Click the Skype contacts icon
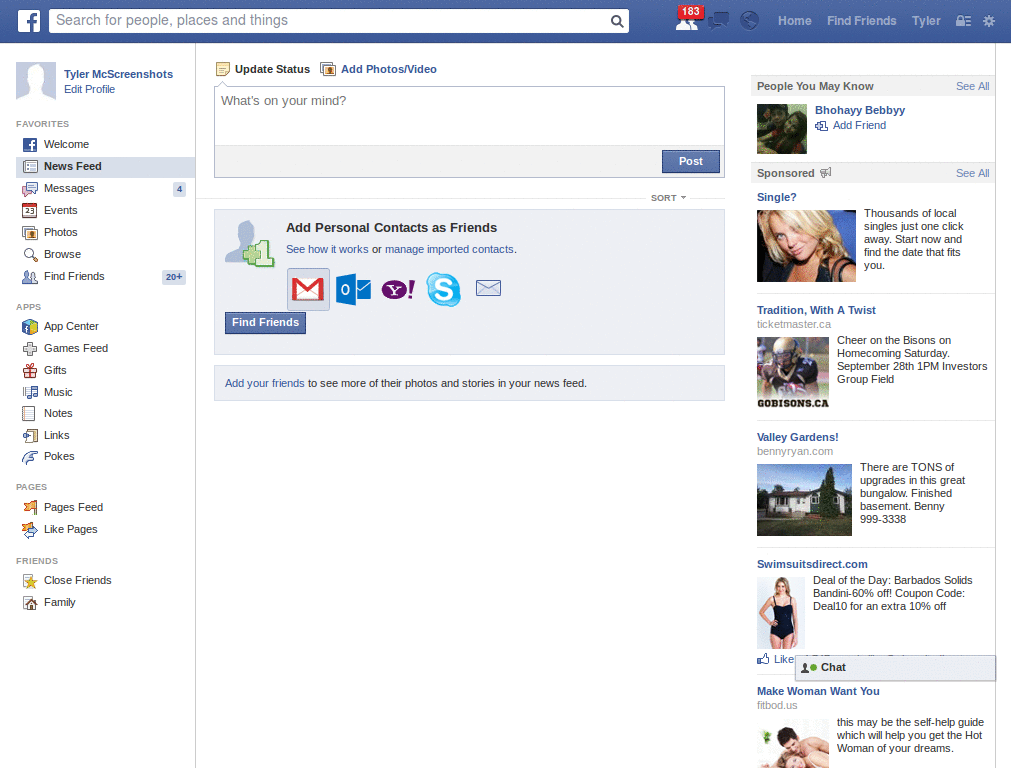Screen dimensions: 1024x768 (x=443, y=289)
